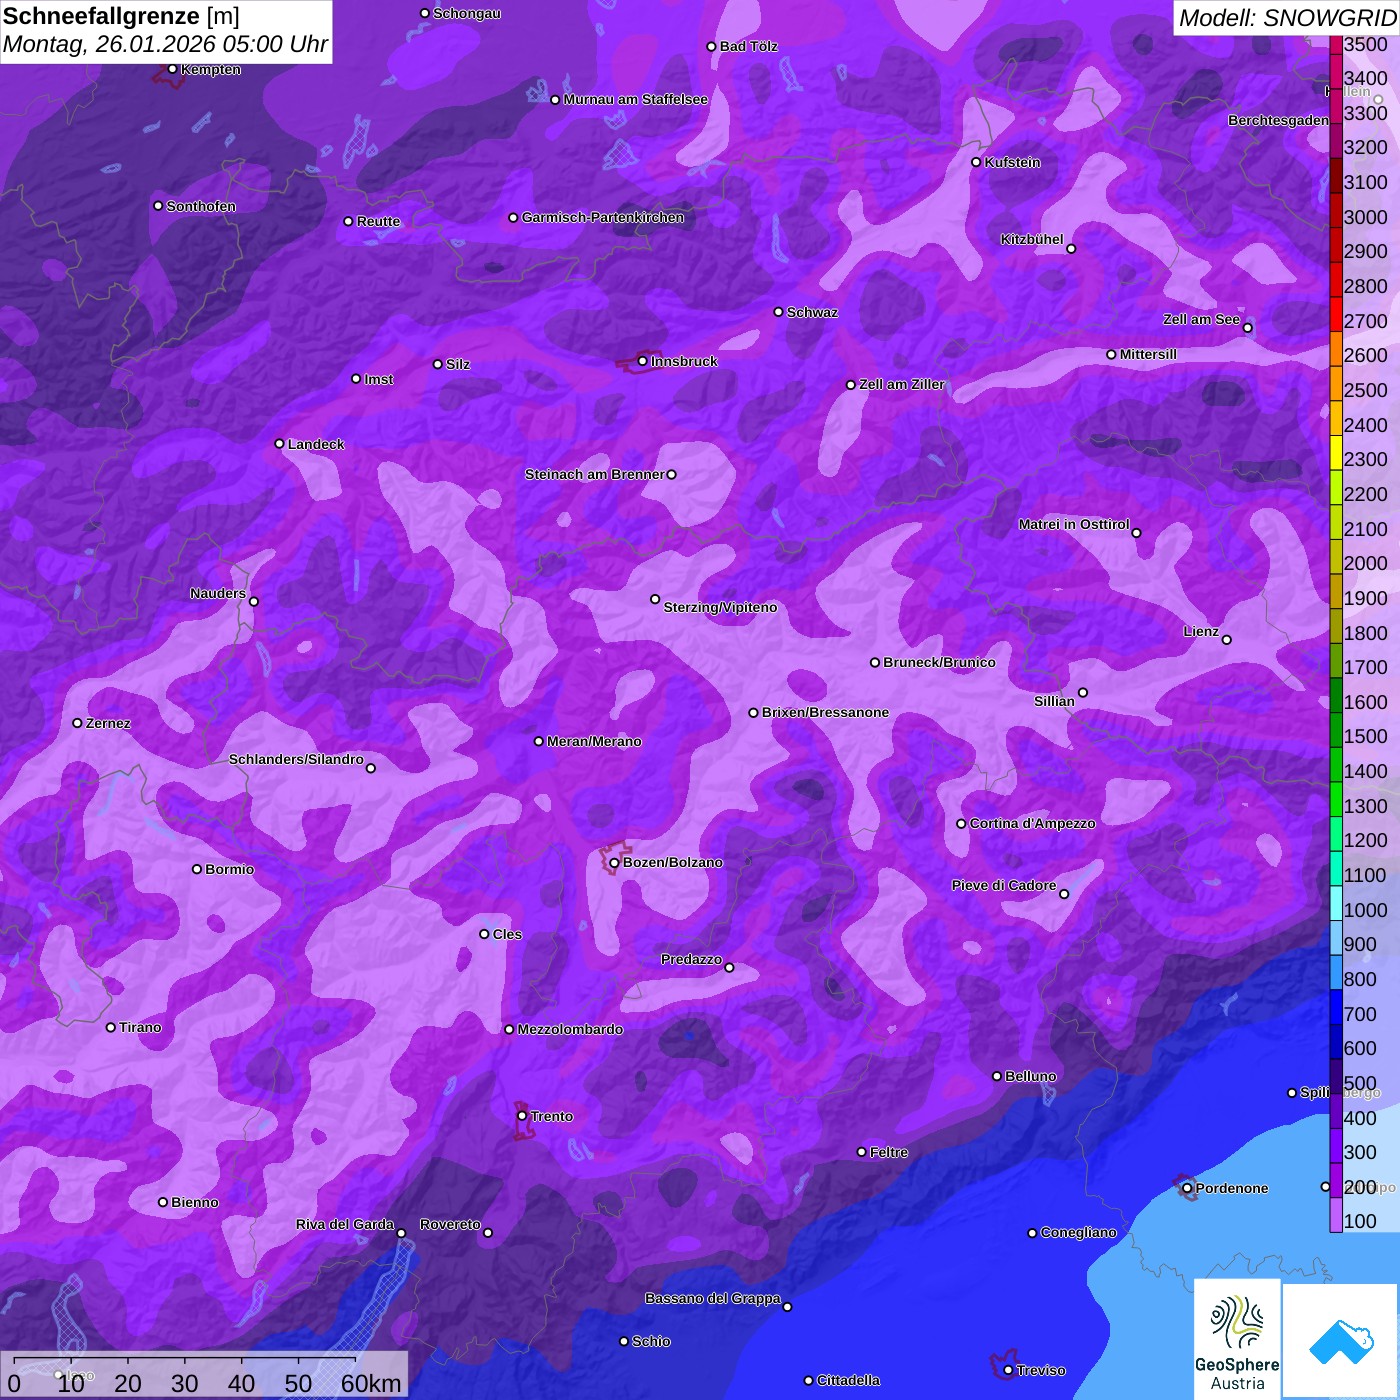Click the date Montag, 26.01.2026 05:00 Uhr
Viewport: 1400px width, 1400px height.
point(165,44)
